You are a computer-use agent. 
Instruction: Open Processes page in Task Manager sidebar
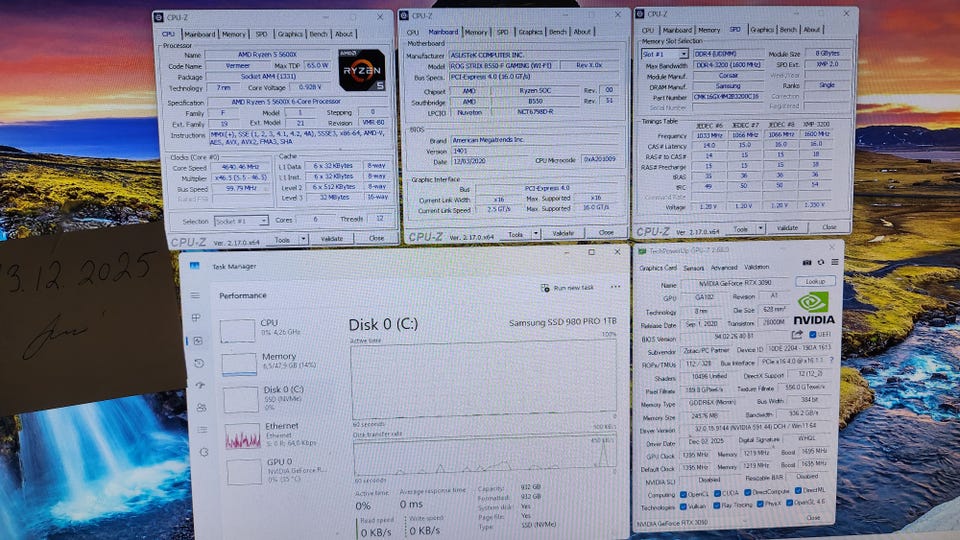click(196, 318)
